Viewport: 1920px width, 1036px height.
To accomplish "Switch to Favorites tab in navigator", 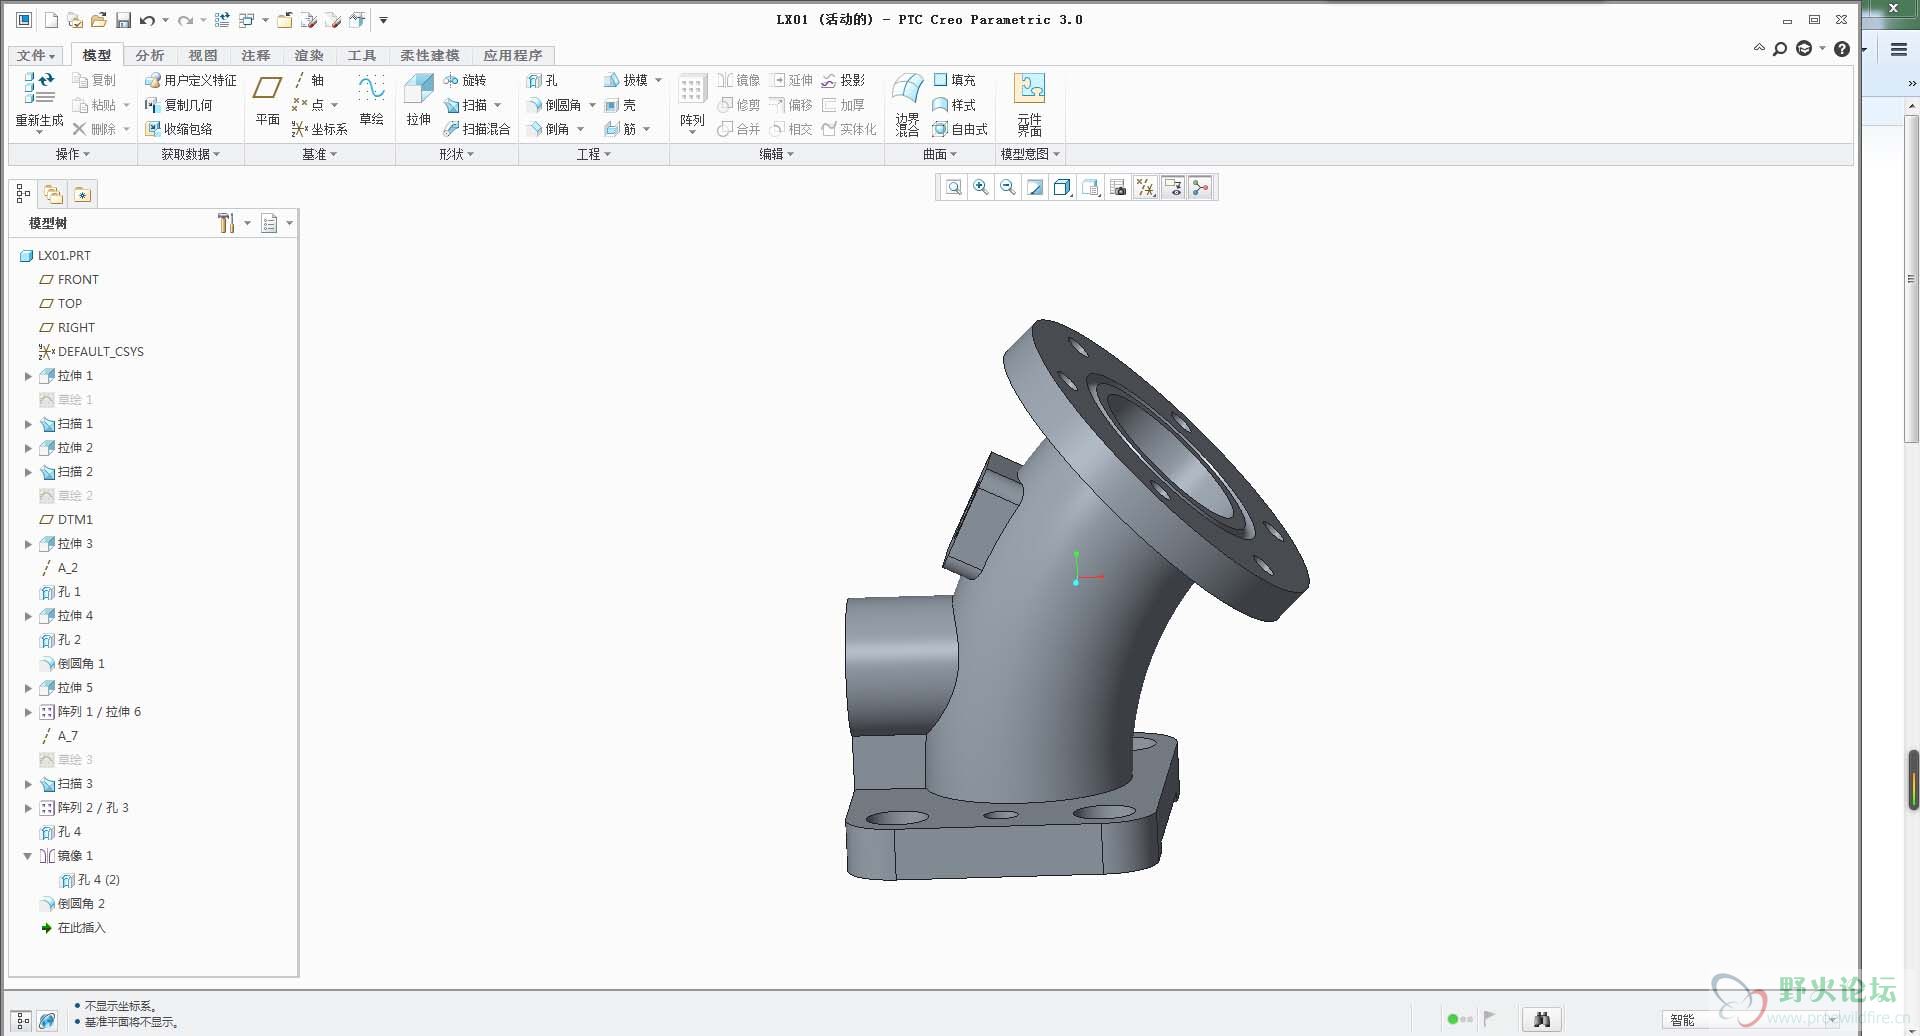I will [82, 194].
